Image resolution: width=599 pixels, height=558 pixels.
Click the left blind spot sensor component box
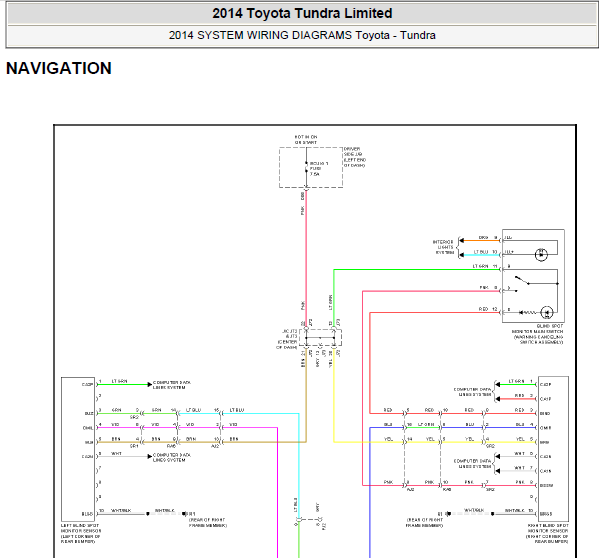[x=78, y=449]
